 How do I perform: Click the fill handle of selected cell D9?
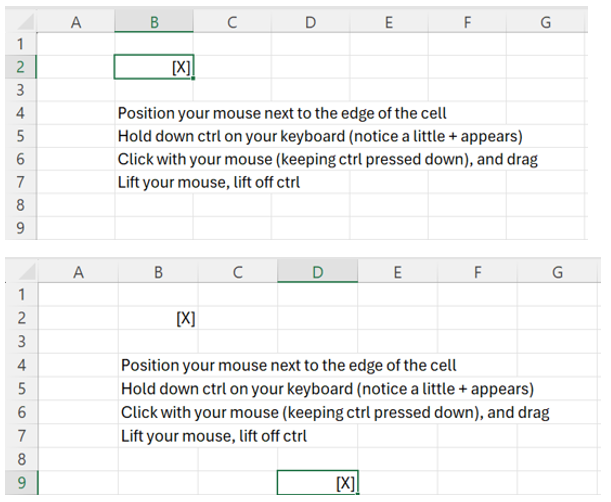tap(357, 493)
